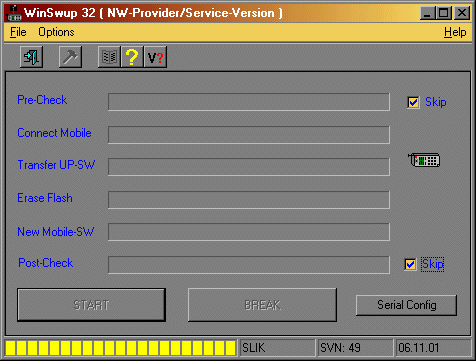Open Serial Config
Viewport: 476px width, 361px height.
coord(406,305)
